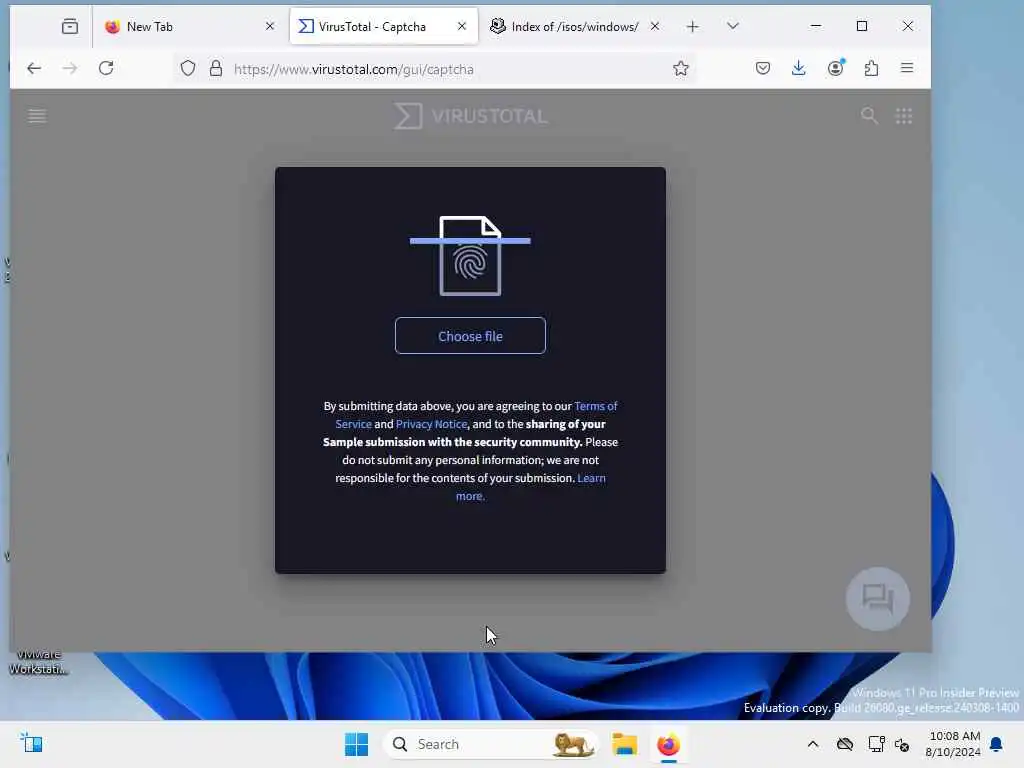Image resolution: width=1024 pixels, height=768 pixels.
Task: View site security padlock information
Action: pos(216,69)
